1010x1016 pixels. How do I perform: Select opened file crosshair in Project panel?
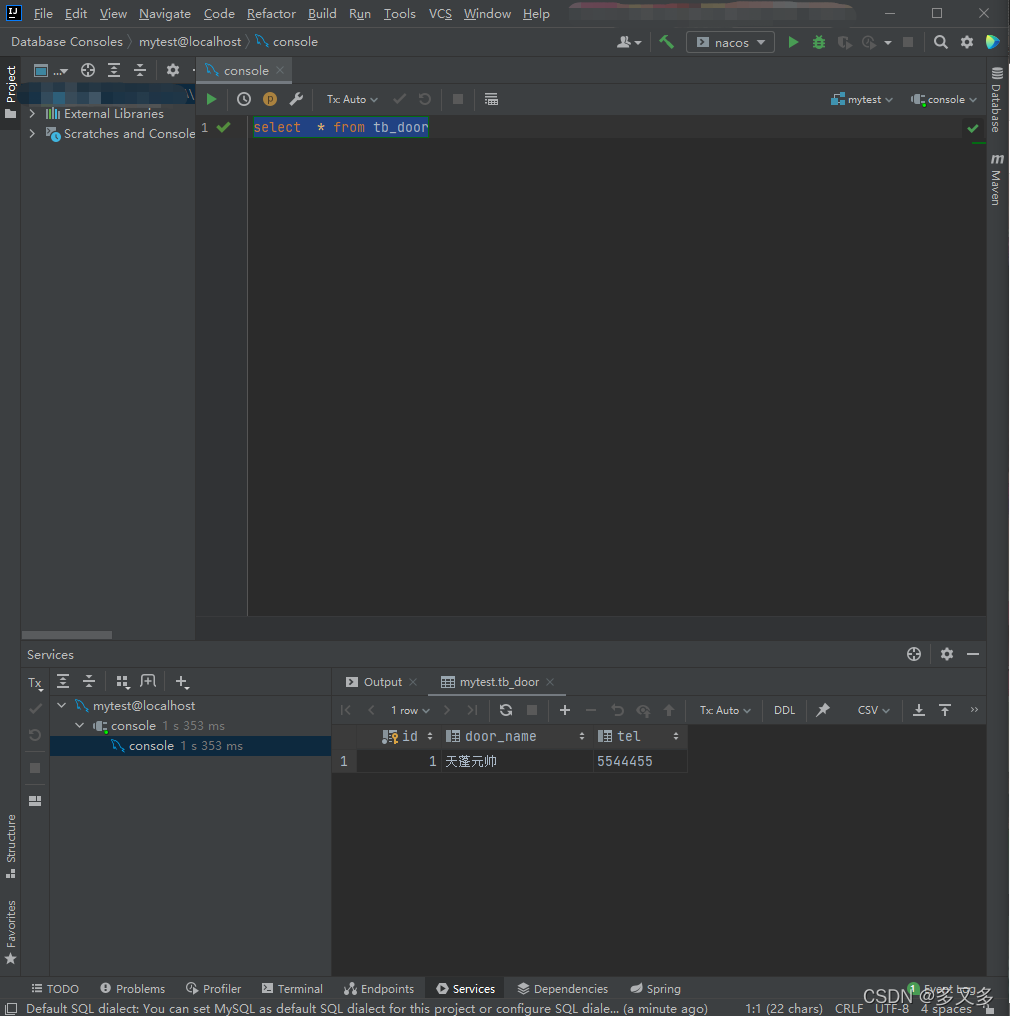pyautogui.click(x=87, y=70)
